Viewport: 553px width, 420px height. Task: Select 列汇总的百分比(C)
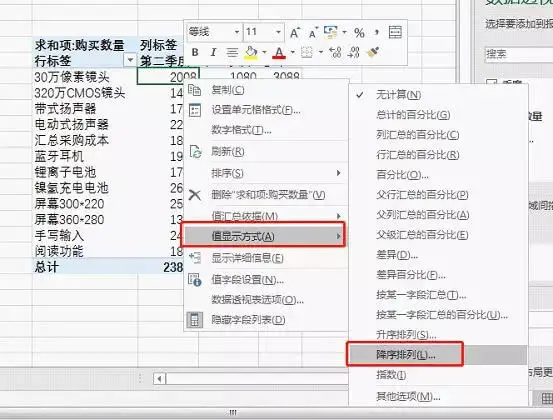coord(438,135)
